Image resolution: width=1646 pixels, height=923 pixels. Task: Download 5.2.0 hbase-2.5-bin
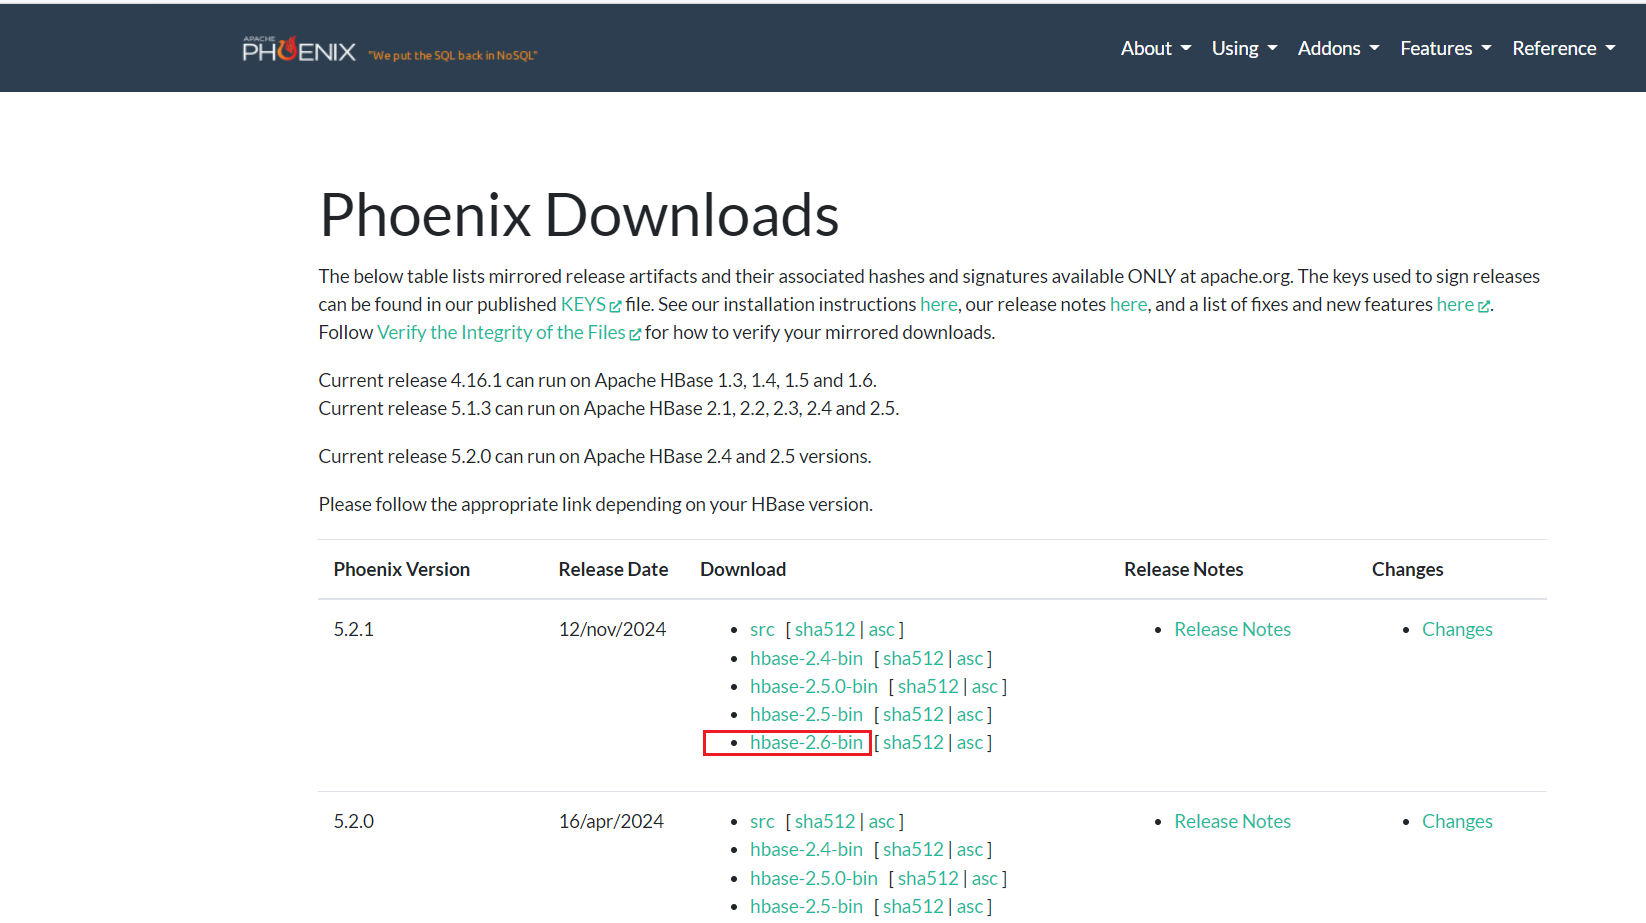coord(806,906)
